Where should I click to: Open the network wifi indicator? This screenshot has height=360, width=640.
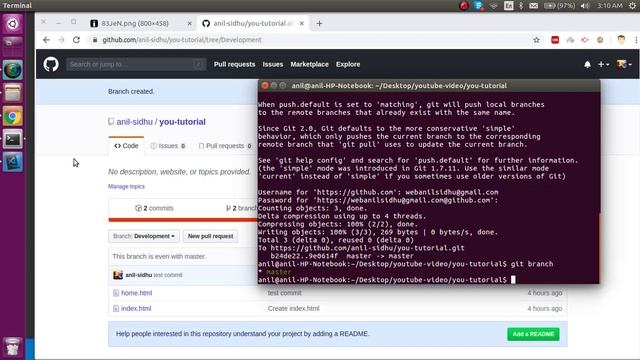pyautogui.click(x=494, y=6)
